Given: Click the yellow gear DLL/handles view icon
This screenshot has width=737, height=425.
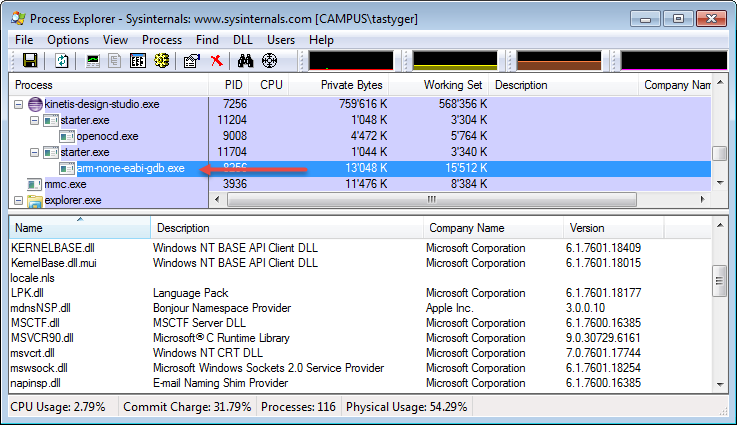Looking at the screenshot, I should (x=162, y=61).
